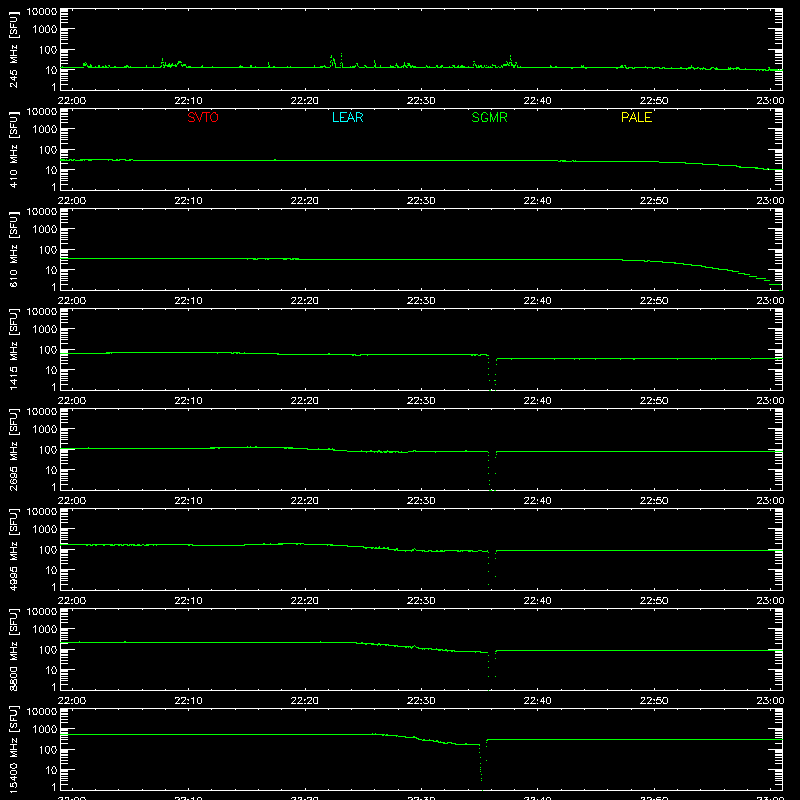Click the 1000 y-tick of 410 MHz plot

point(45,129)
